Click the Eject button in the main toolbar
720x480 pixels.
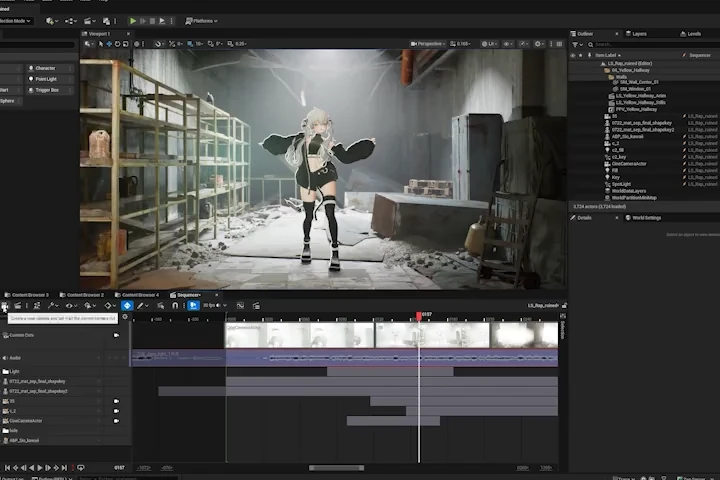[162, 21]
